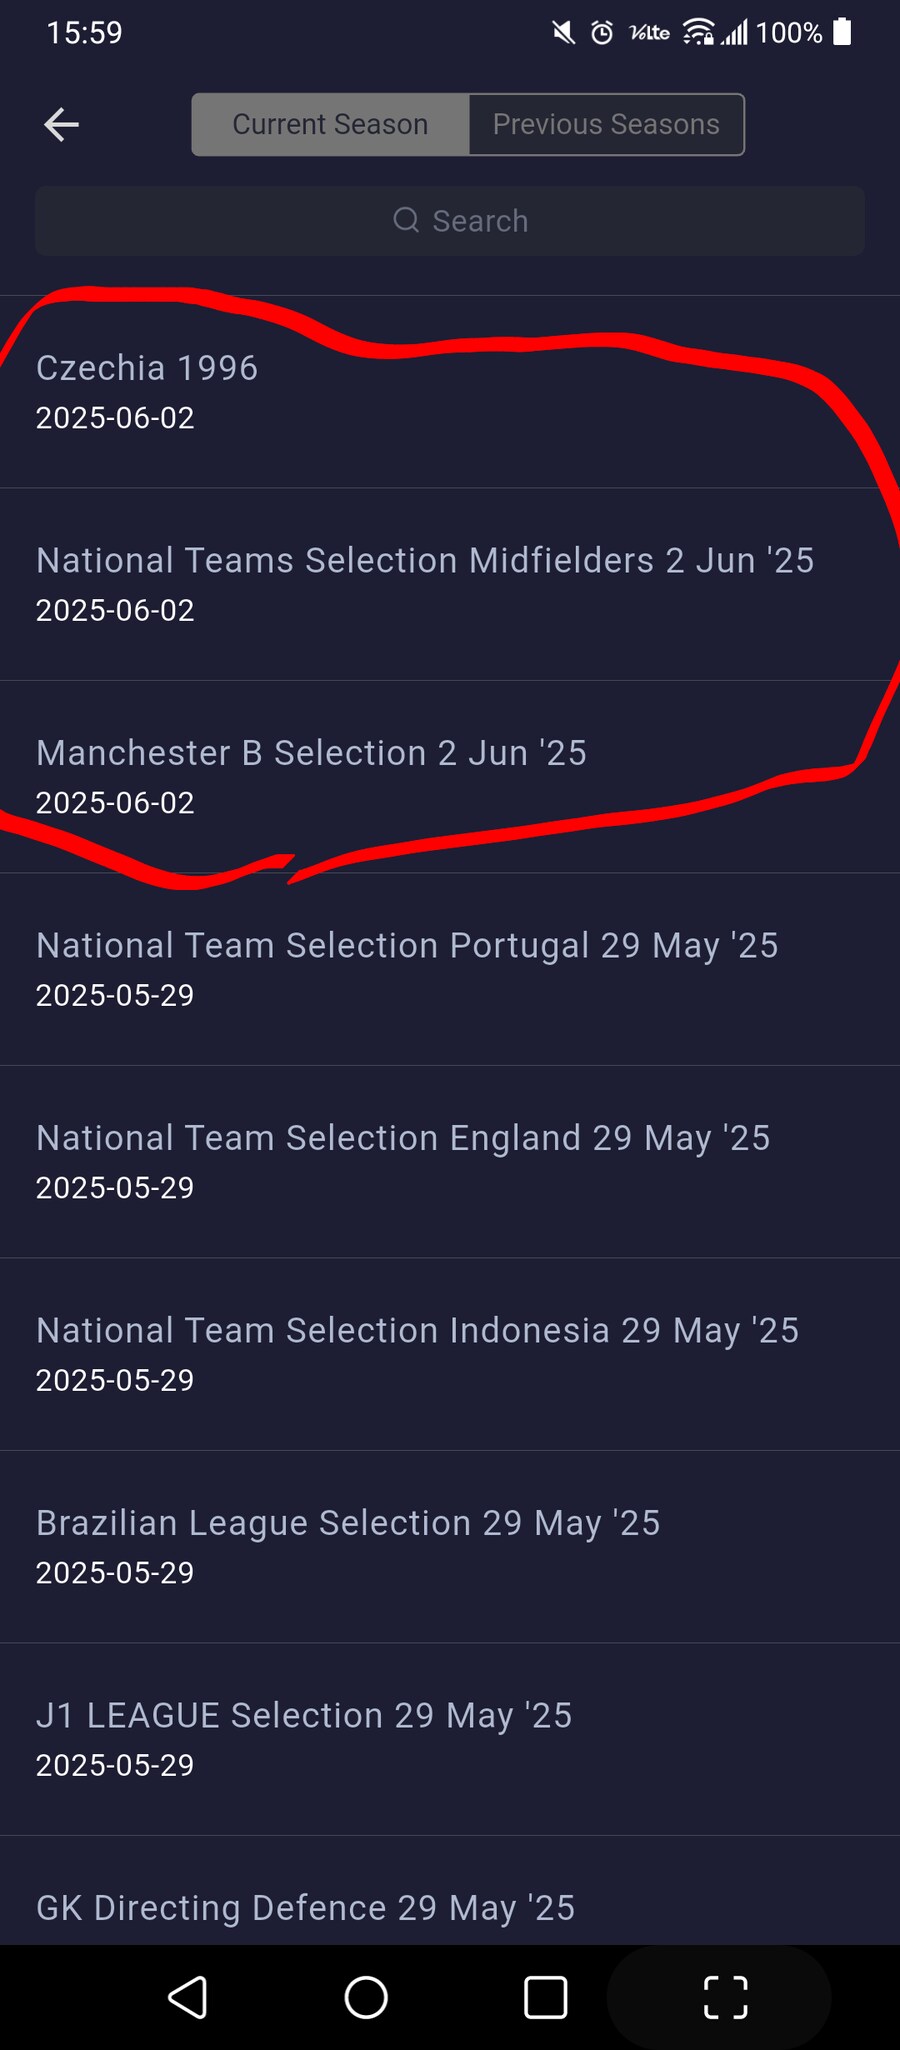Tap Android back navigation triangle
This screenshot has width=900, height=2050.
pos(187,1997)
